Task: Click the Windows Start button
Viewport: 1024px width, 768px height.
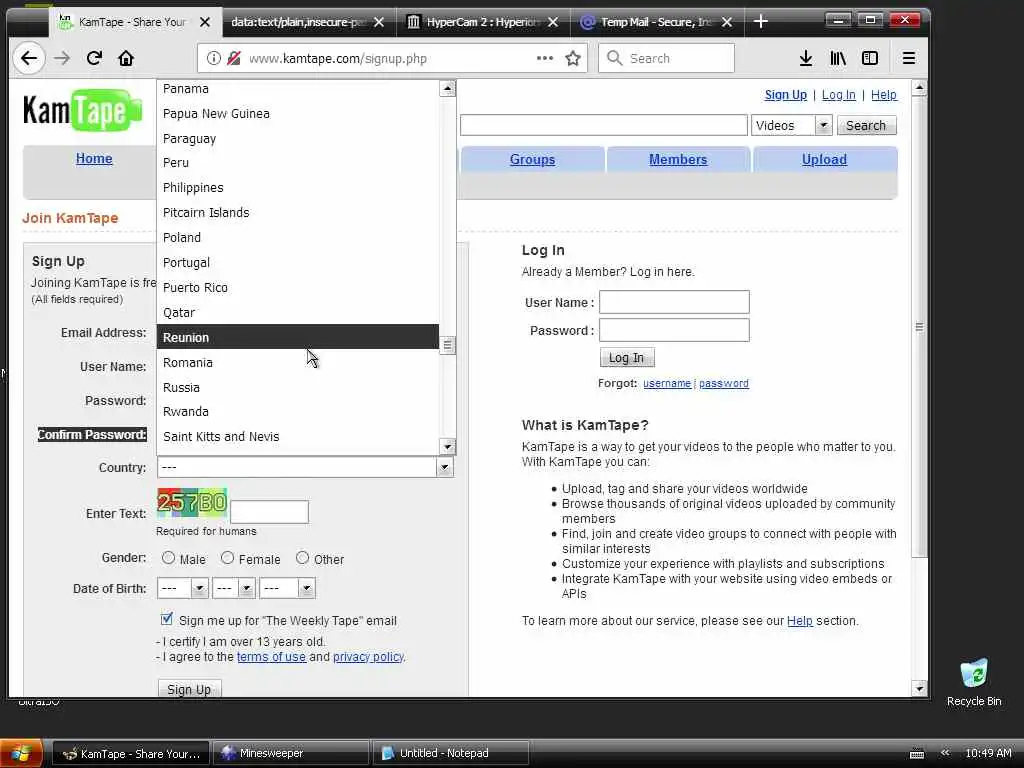Action: click(x=21, y=753)
